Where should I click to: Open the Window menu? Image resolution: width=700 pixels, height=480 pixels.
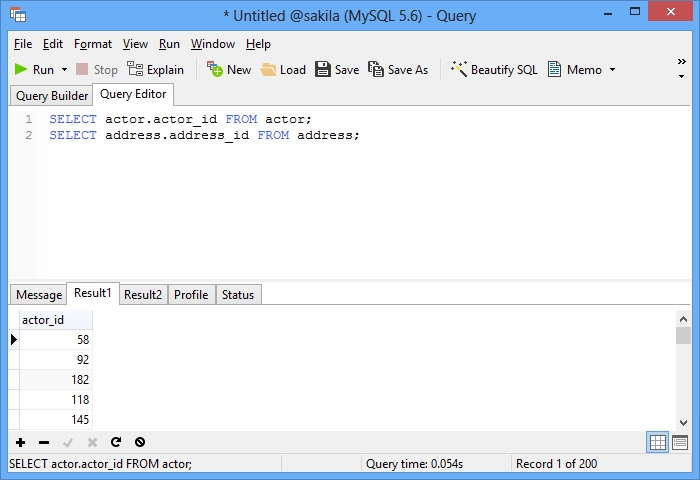pyautogui.click(x=213, y=44)
